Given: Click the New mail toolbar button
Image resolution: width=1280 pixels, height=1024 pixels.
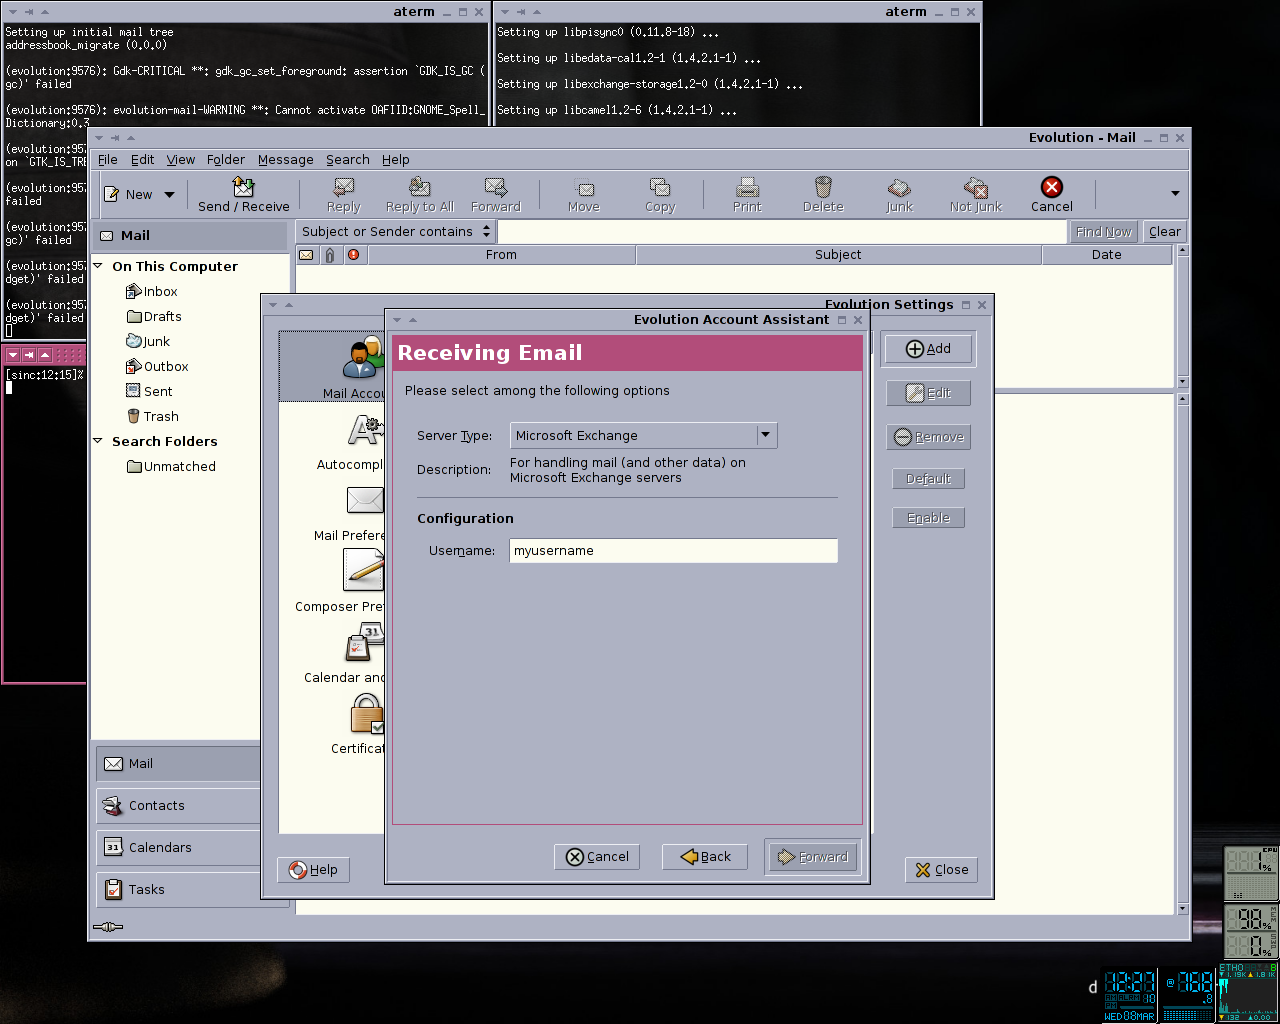Looking at the screenshot, I should (x=127, y=195).
